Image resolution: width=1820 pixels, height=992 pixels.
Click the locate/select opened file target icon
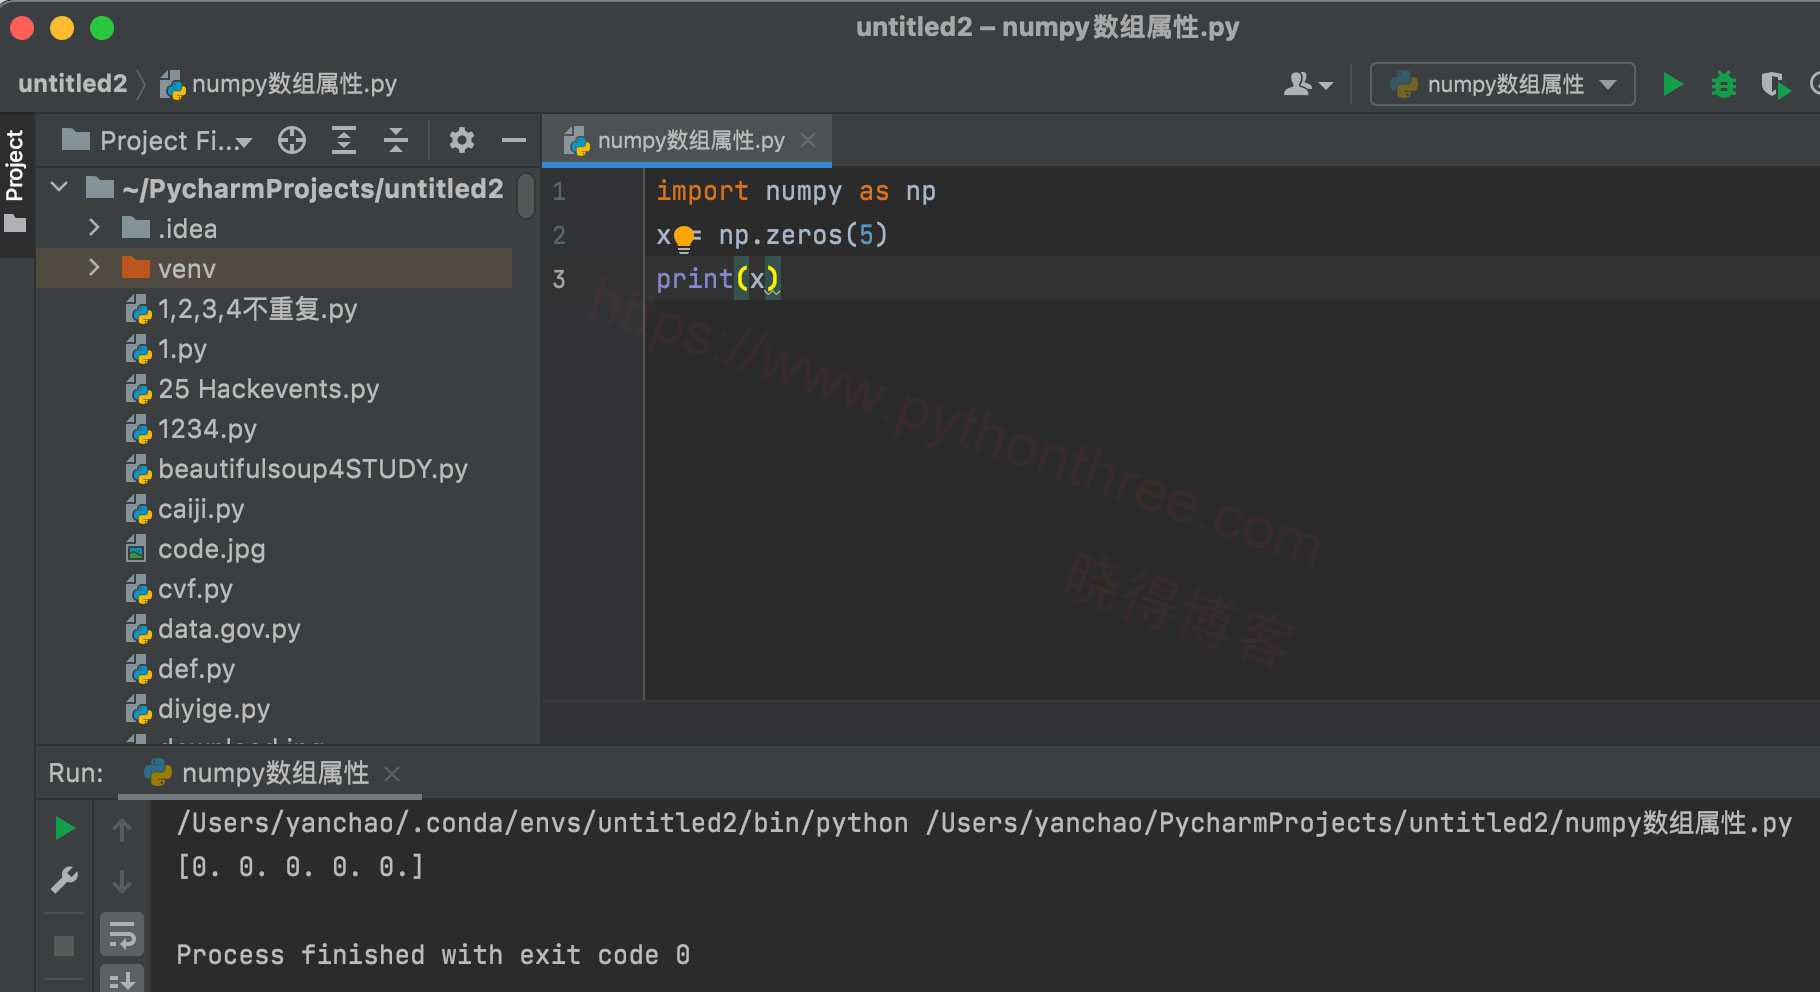pos(292,140)
